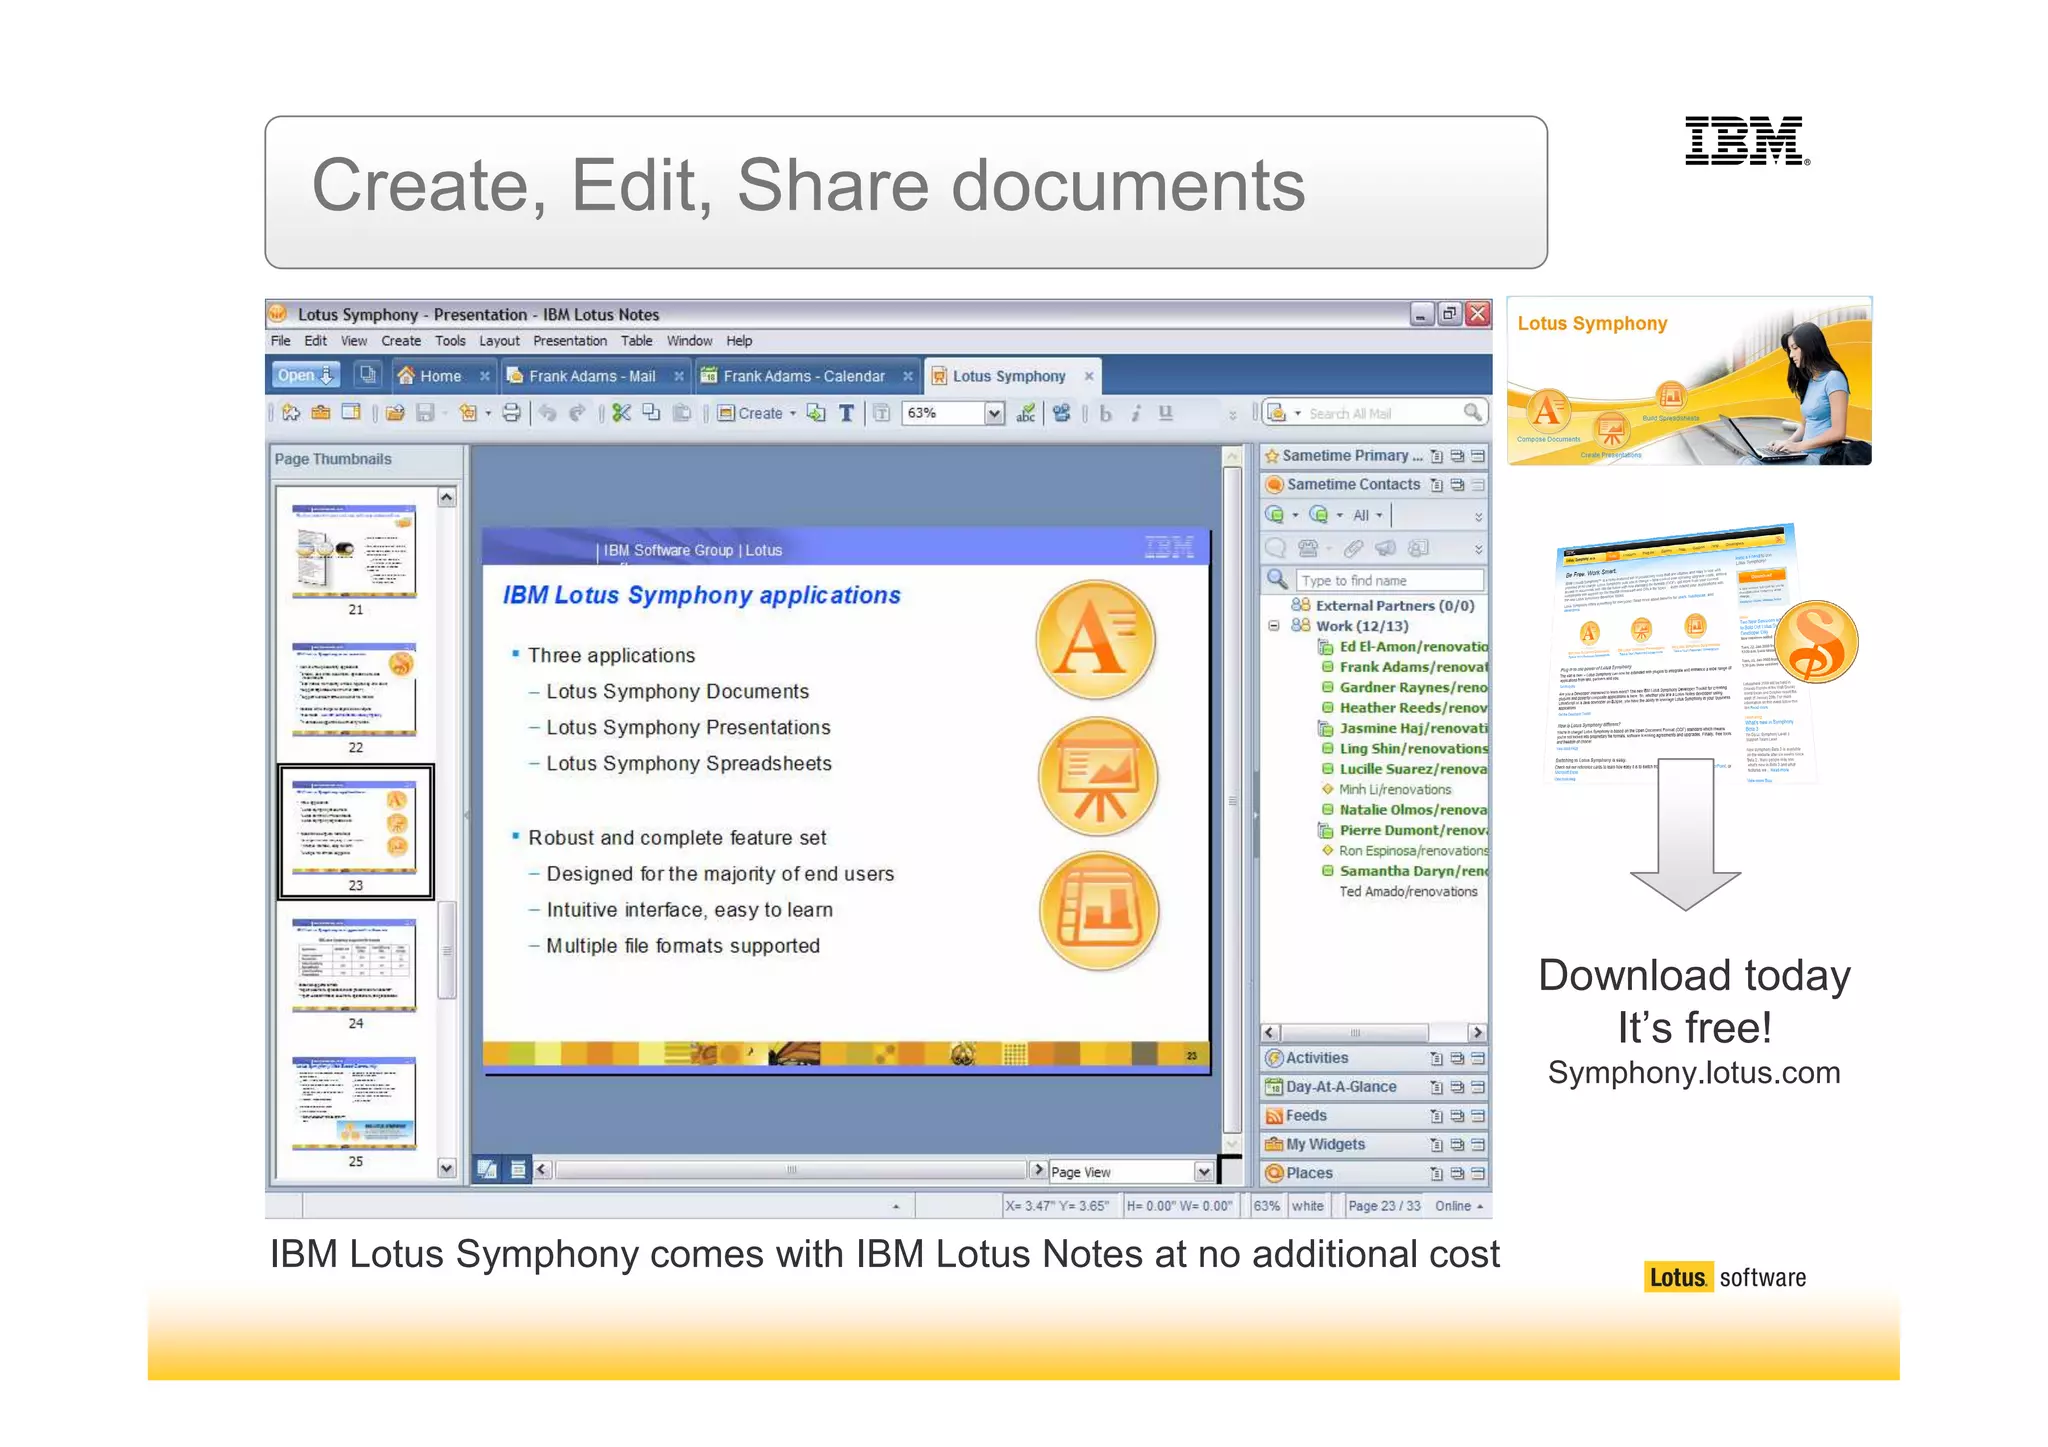This screenshot has width=2048, height=1447.
Task: Click the sidebar panel layout icon in toolbar
Action: pos(351,412)
